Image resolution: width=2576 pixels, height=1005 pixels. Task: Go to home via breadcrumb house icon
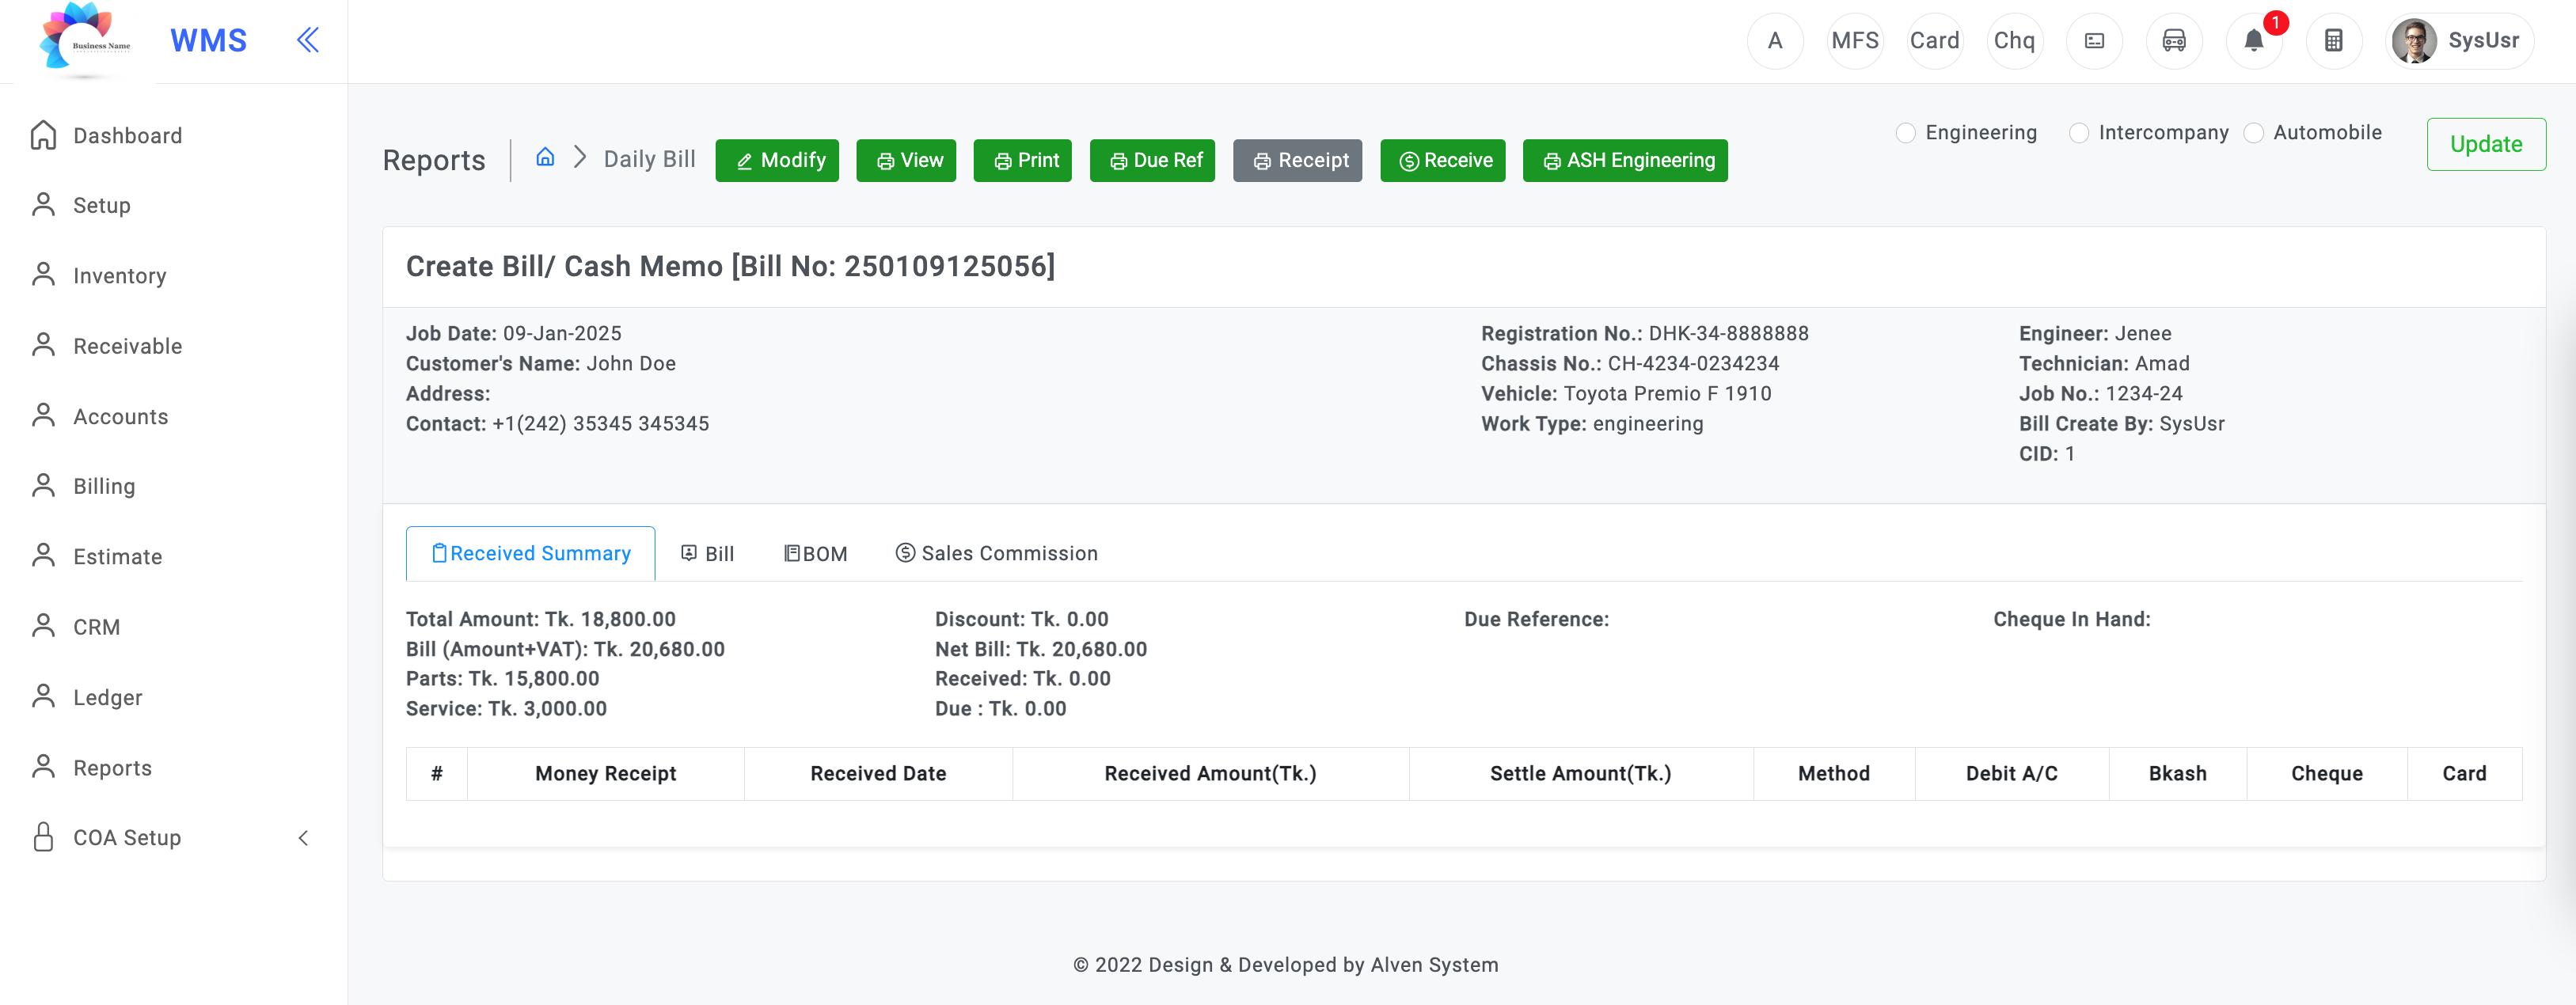tap(545, 157)
